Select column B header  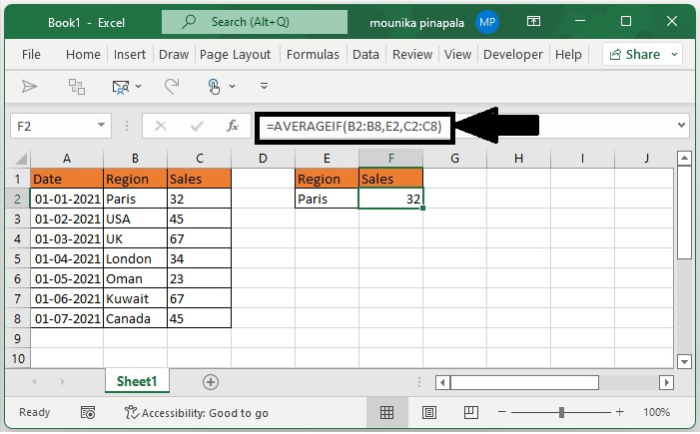(x=135, y=158)
